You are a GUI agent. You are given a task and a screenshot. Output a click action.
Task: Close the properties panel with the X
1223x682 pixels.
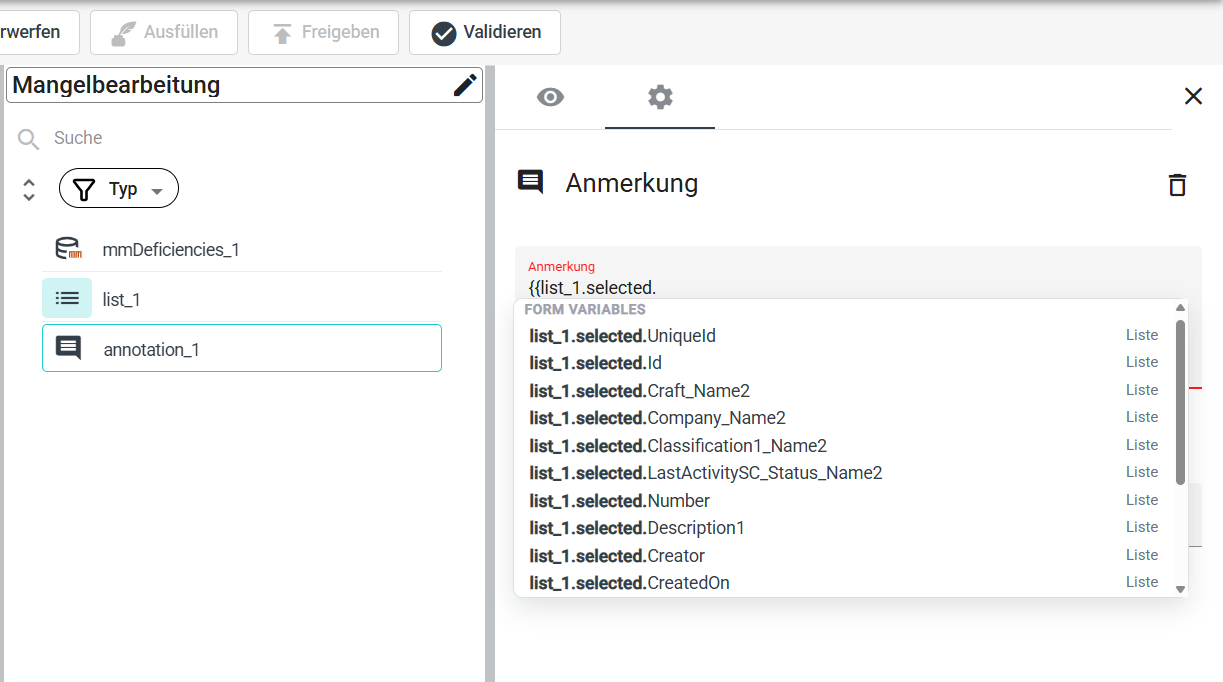(1193, 96)
